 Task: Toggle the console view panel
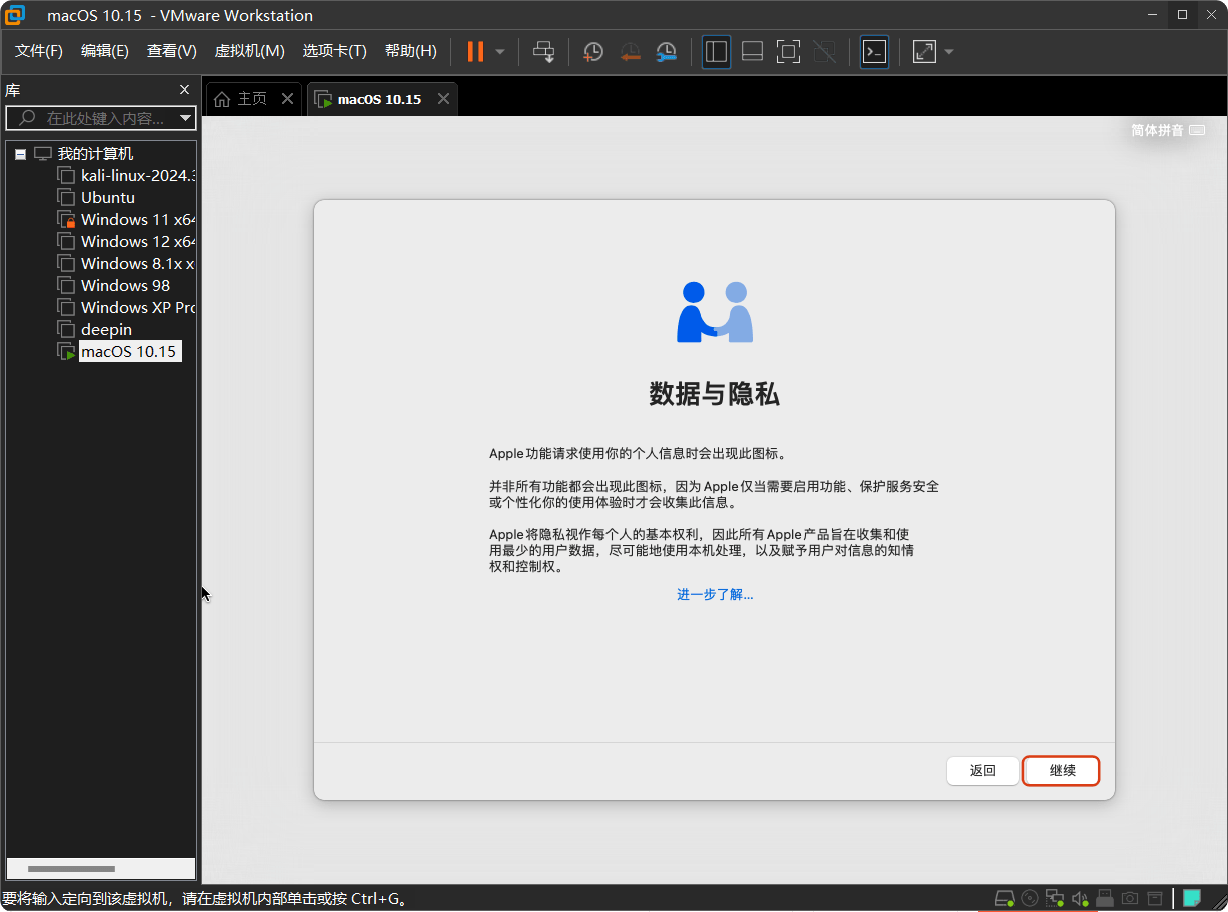click(874, 51)
